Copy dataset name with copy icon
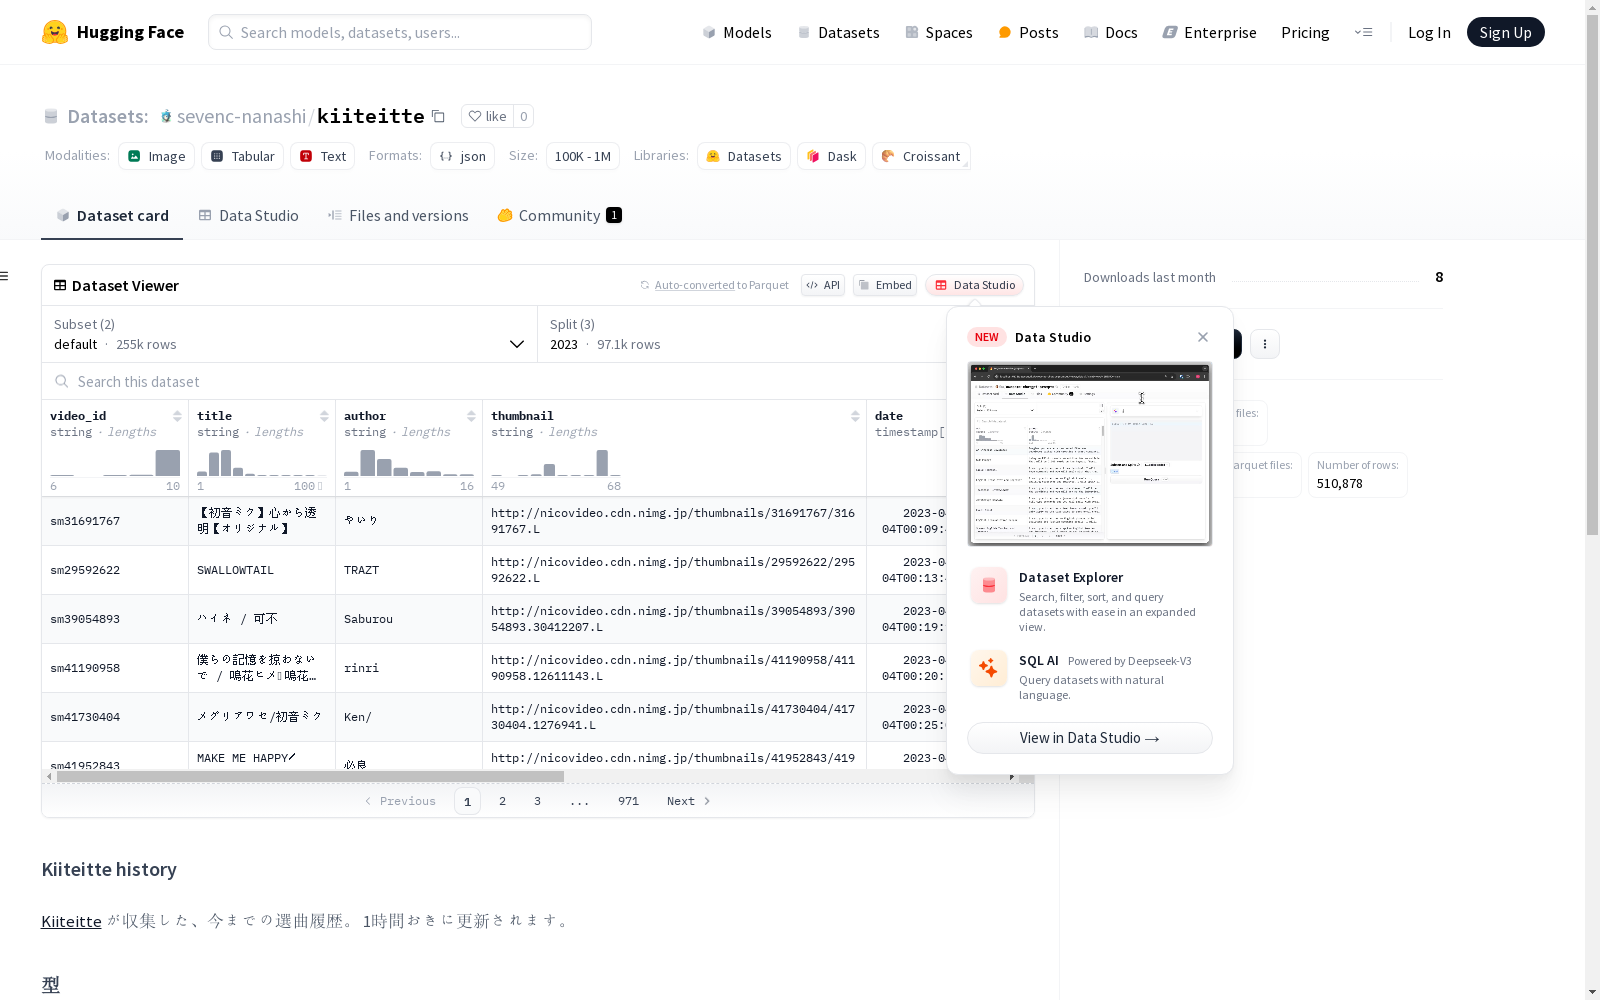This screenshot has width=1600, height=1000. (438, 116)
